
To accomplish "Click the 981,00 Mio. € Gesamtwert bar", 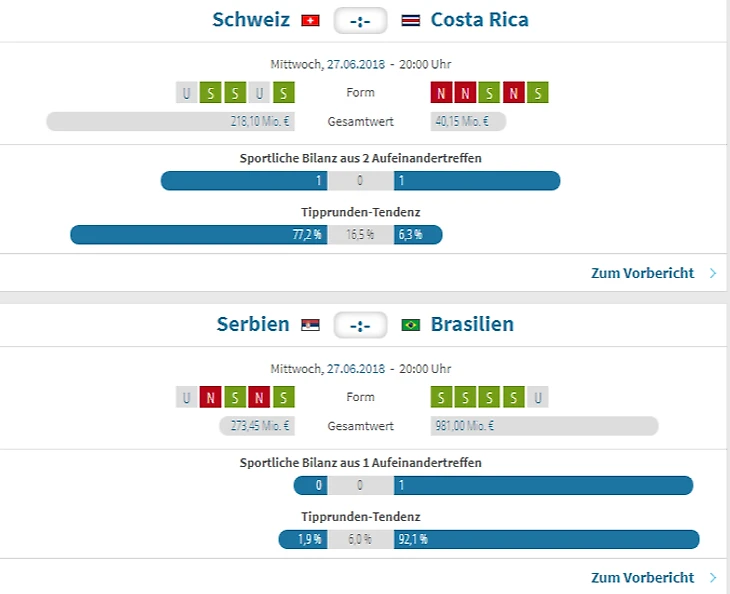I will [x=545, y=426].
